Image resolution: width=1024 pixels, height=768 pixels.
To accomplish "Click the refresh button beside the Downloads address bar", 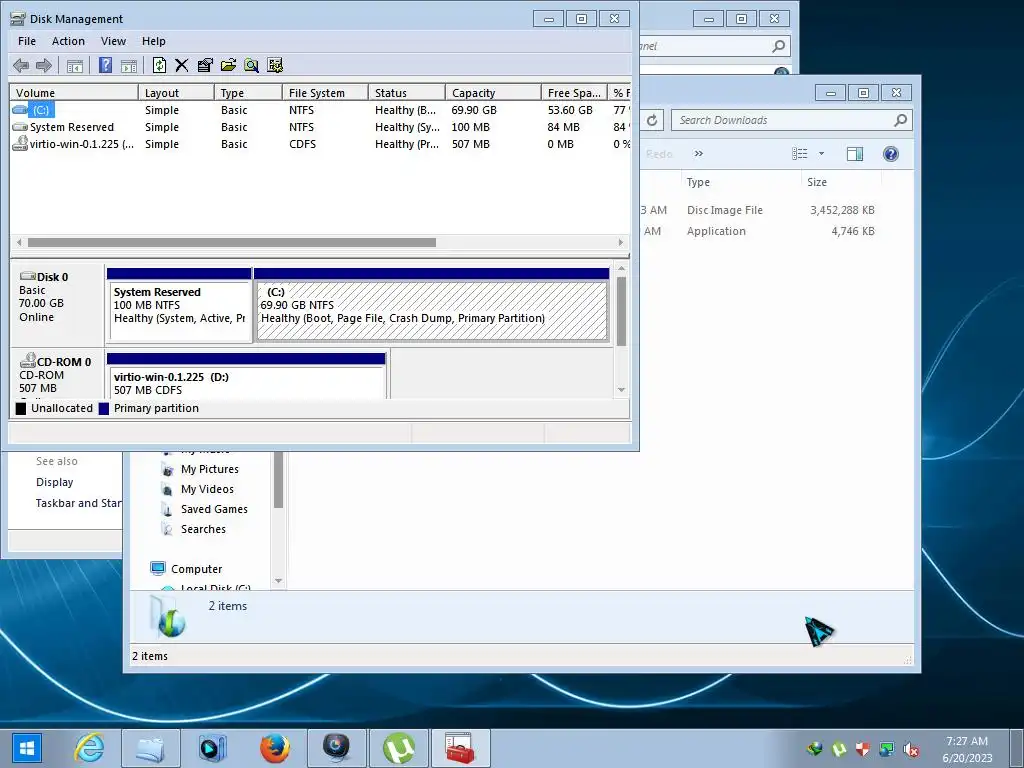I will point(652,120).
